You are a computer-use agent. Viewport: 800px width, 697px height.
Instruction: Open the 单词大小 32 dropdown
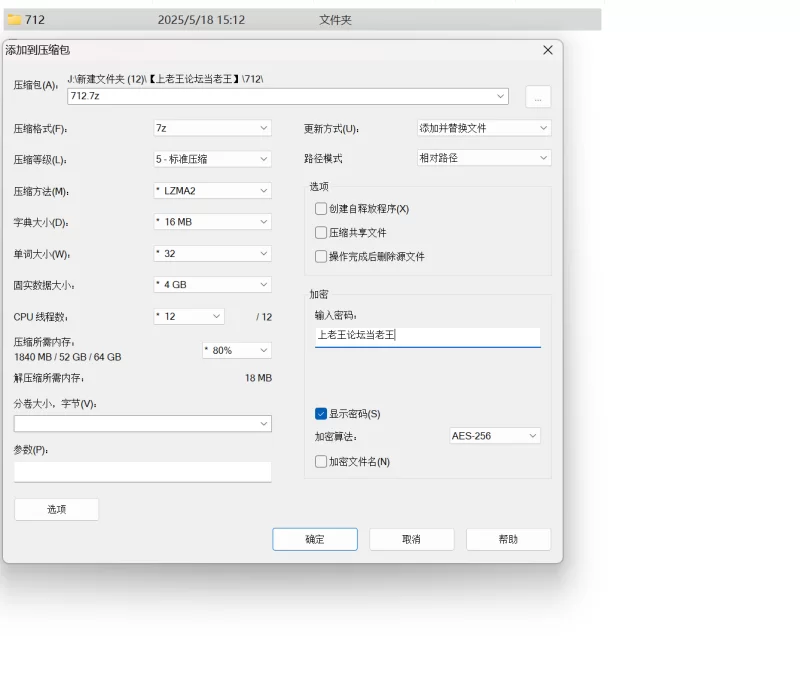coord(212,254)
